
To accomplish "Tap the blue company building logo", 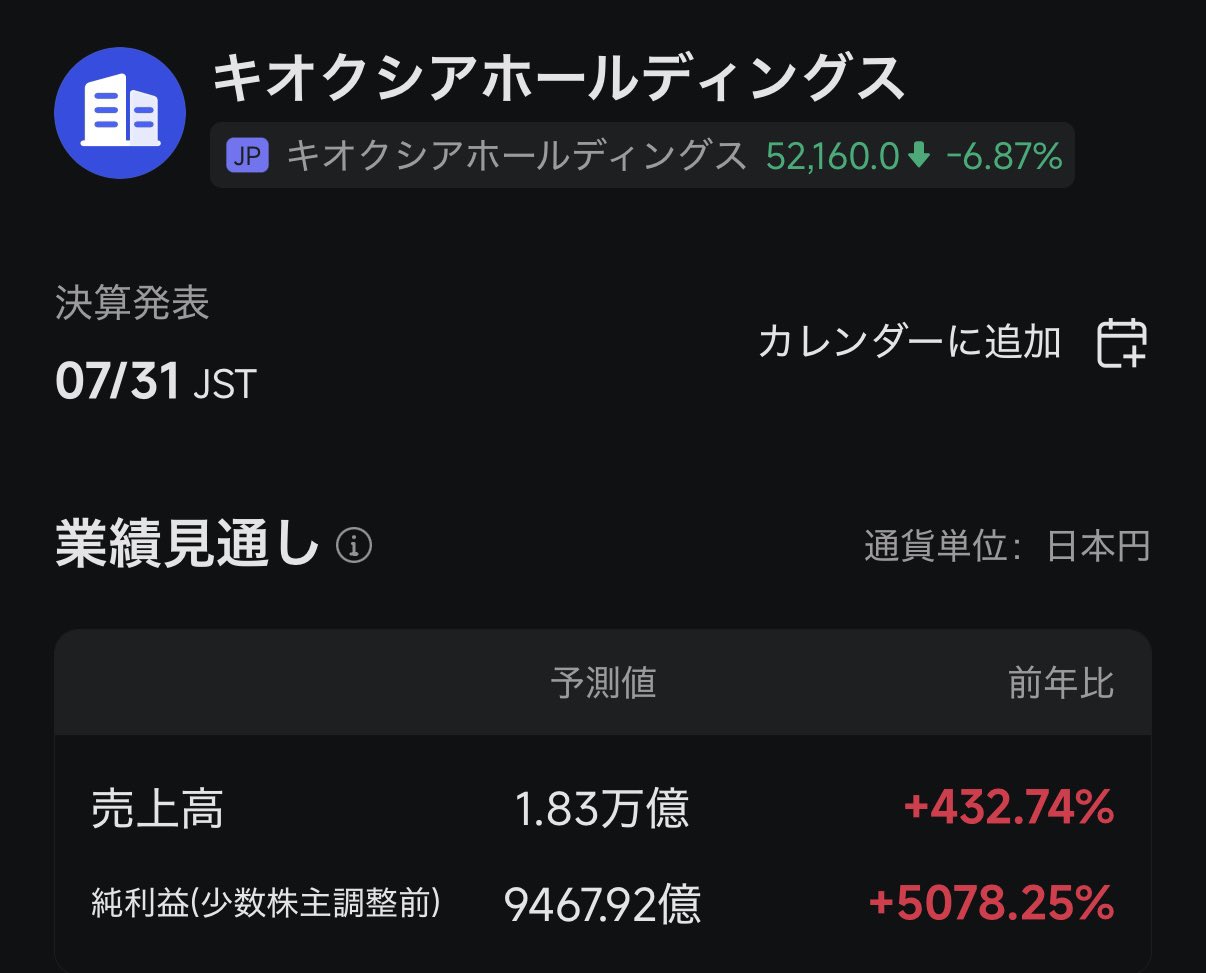I will point(120,112).
